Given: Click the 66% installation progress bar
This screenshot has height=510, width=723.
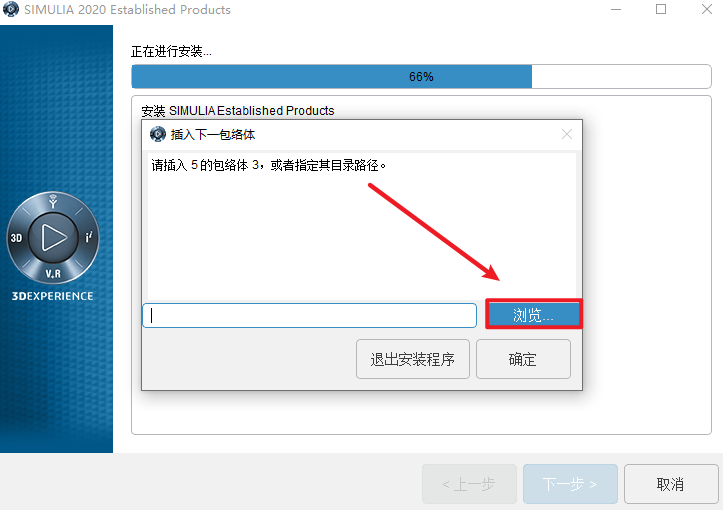Looking at the screenshot, I should pos(421,77).
